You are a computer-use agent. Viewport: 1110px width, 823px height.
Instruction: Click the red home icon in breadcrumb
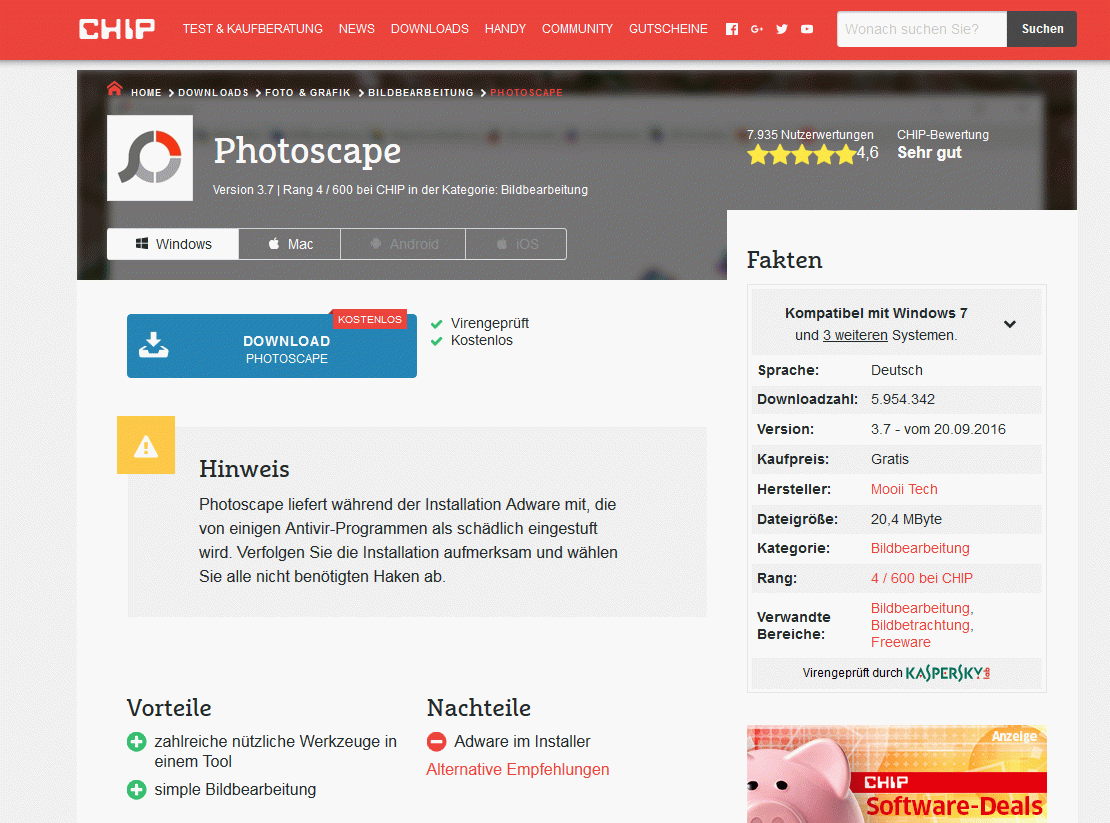coord(115,88)
